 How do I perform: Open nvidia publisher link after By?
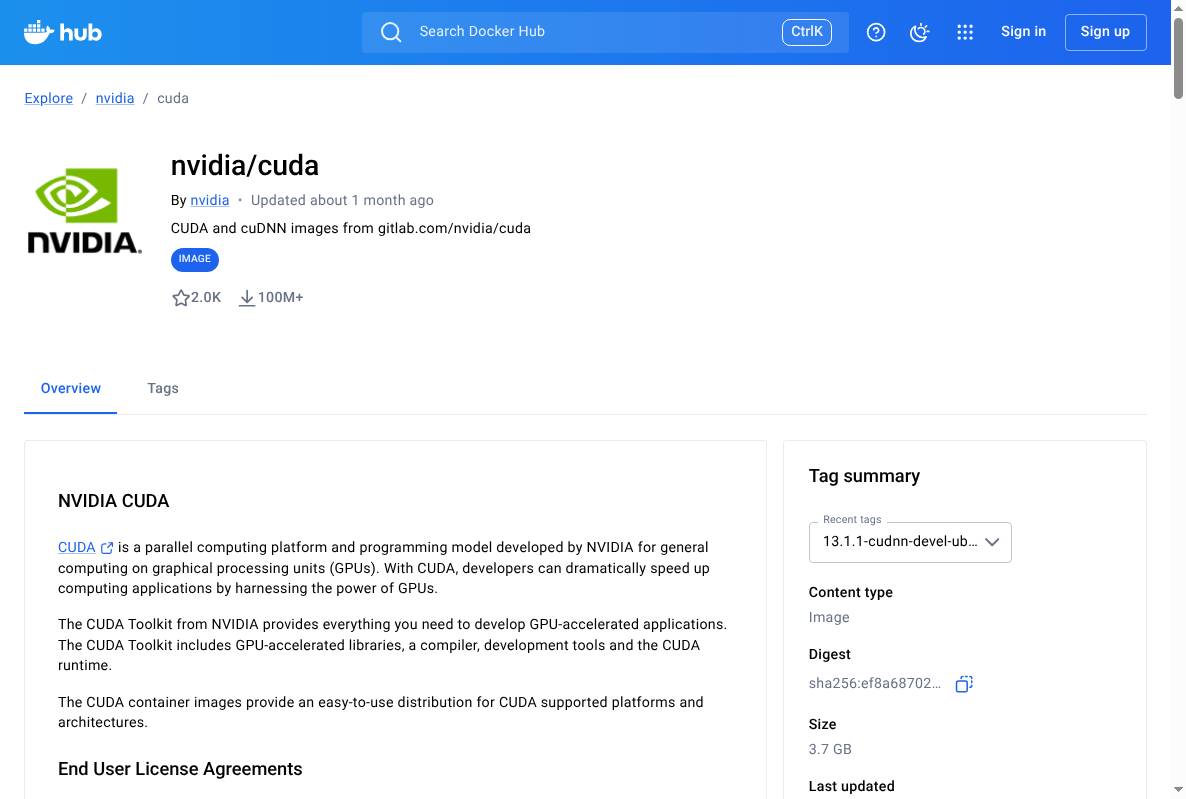pos(210,200)
